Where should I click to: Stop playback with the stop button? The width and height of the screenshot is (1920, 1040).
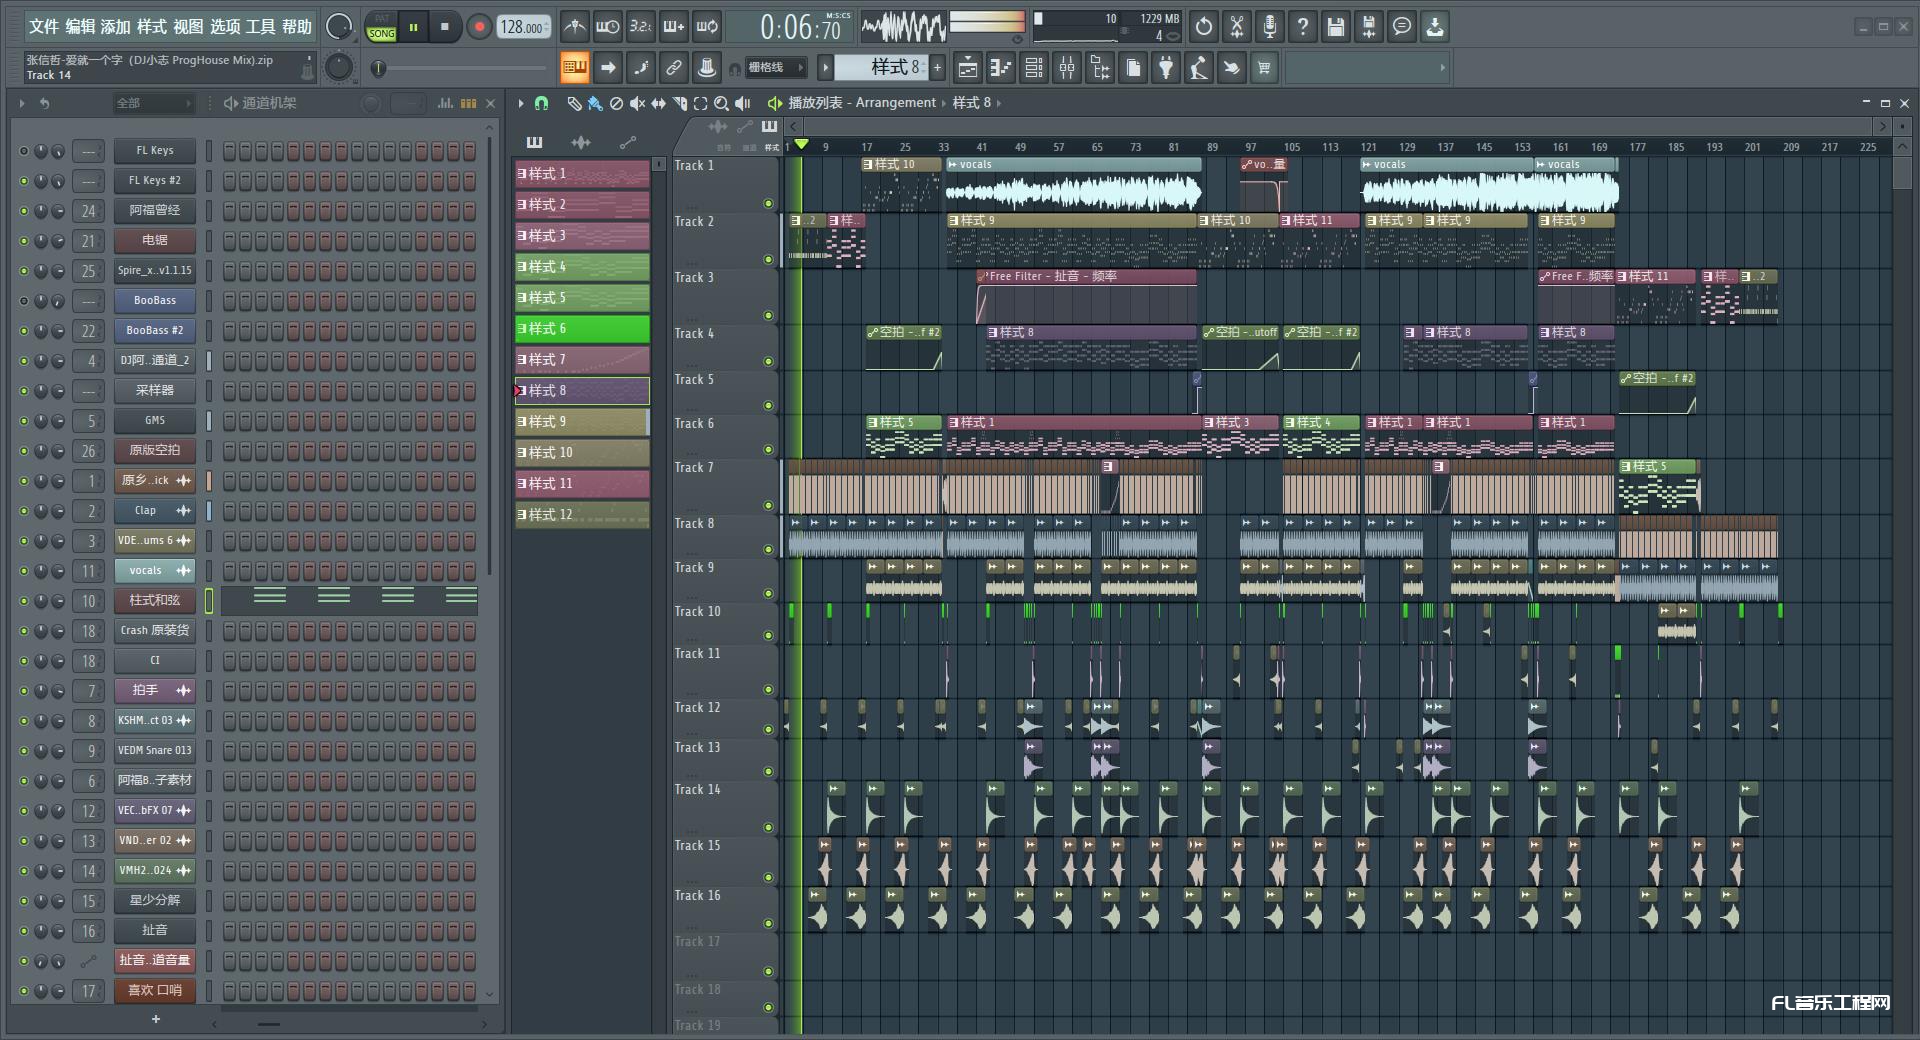click(445, 27)
